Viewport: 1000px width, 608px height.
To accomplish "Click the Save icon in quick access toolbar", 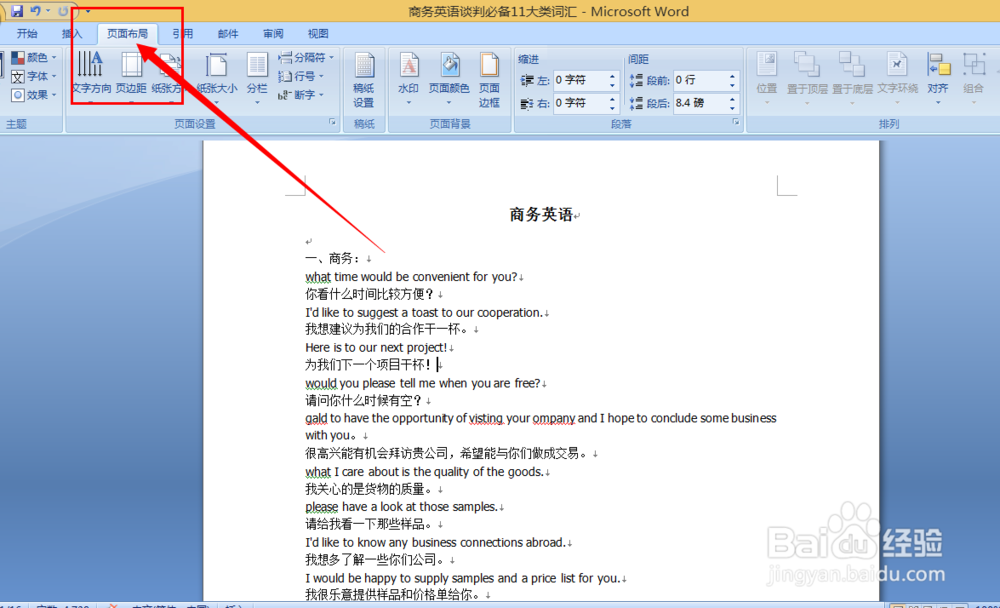I will coord(17,11).
